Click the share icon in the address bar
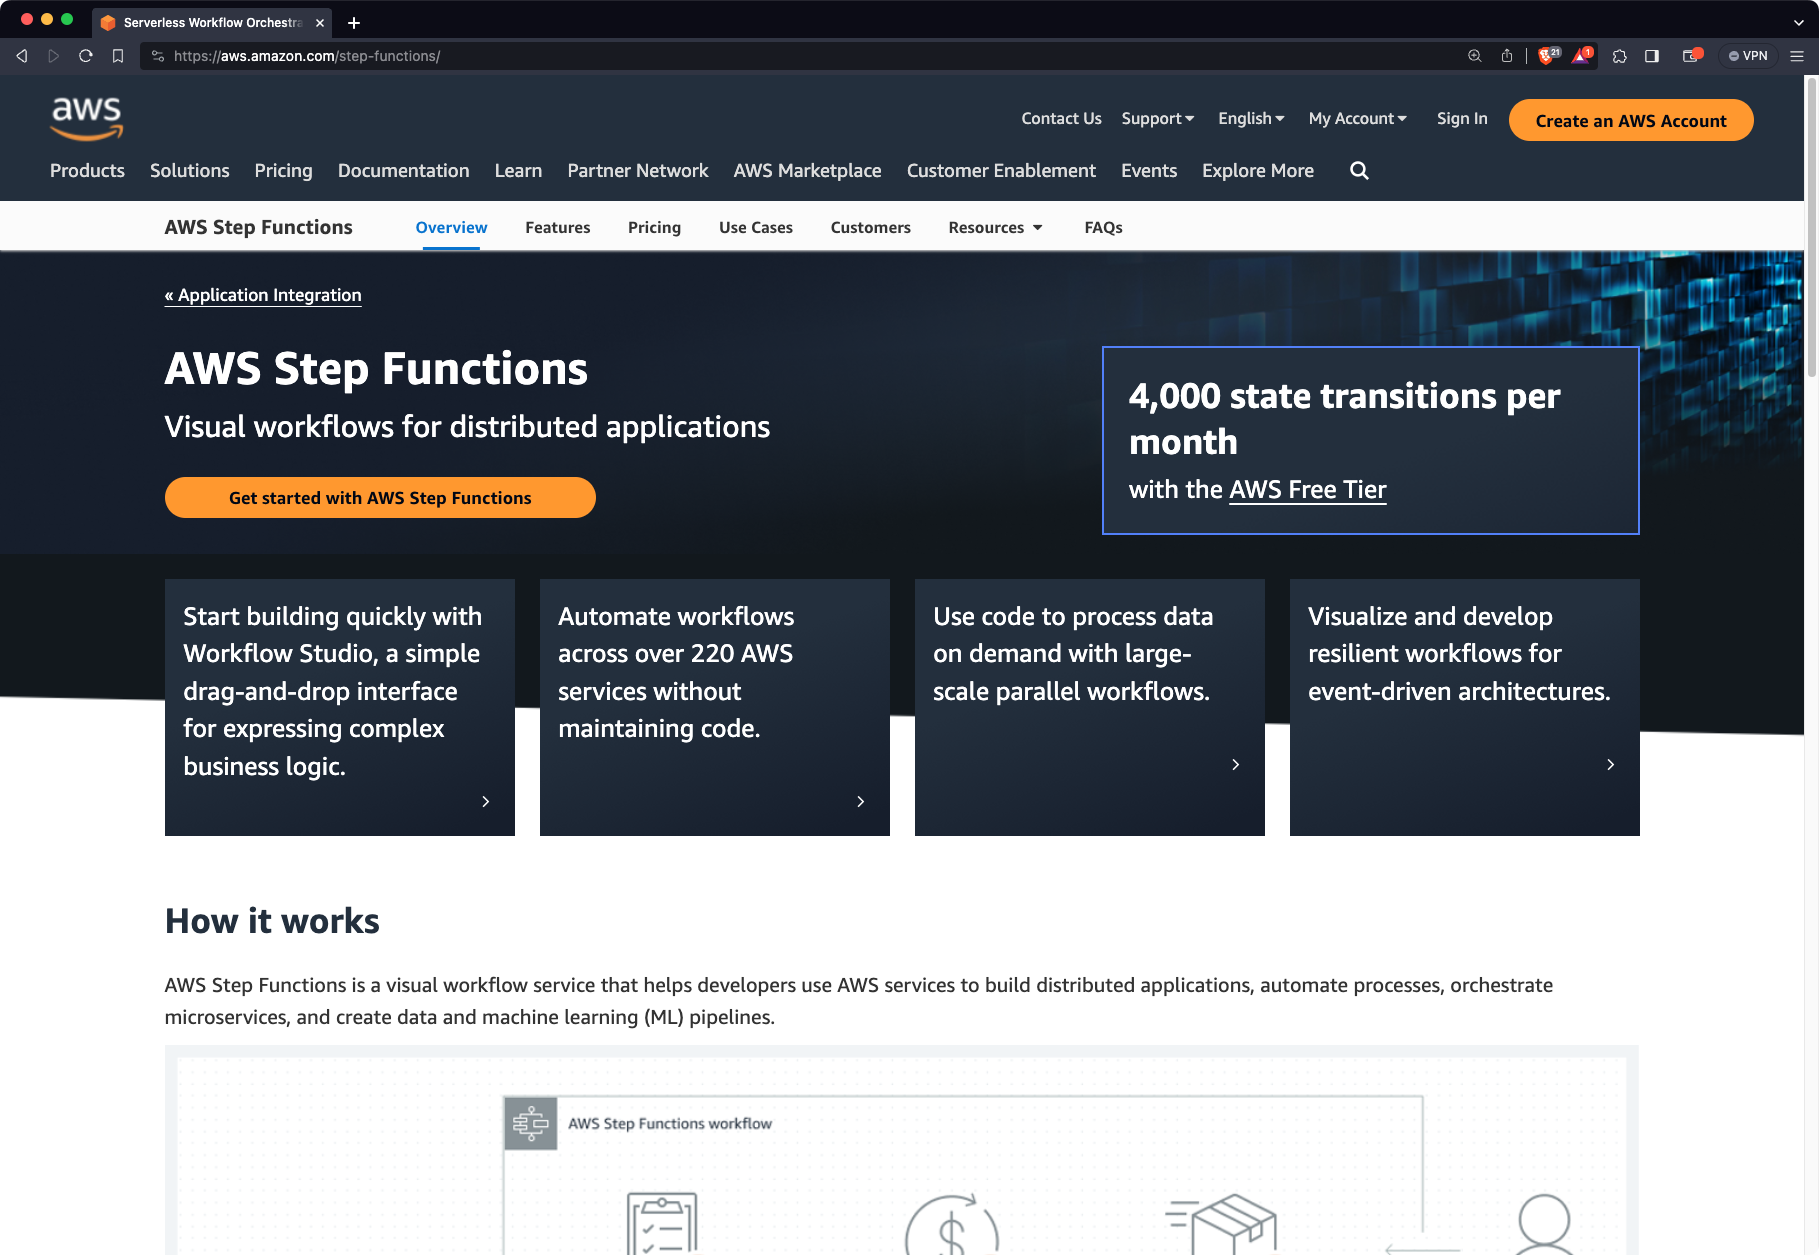Viewport: 1819px width, 1255px height. click(1508, 56)
